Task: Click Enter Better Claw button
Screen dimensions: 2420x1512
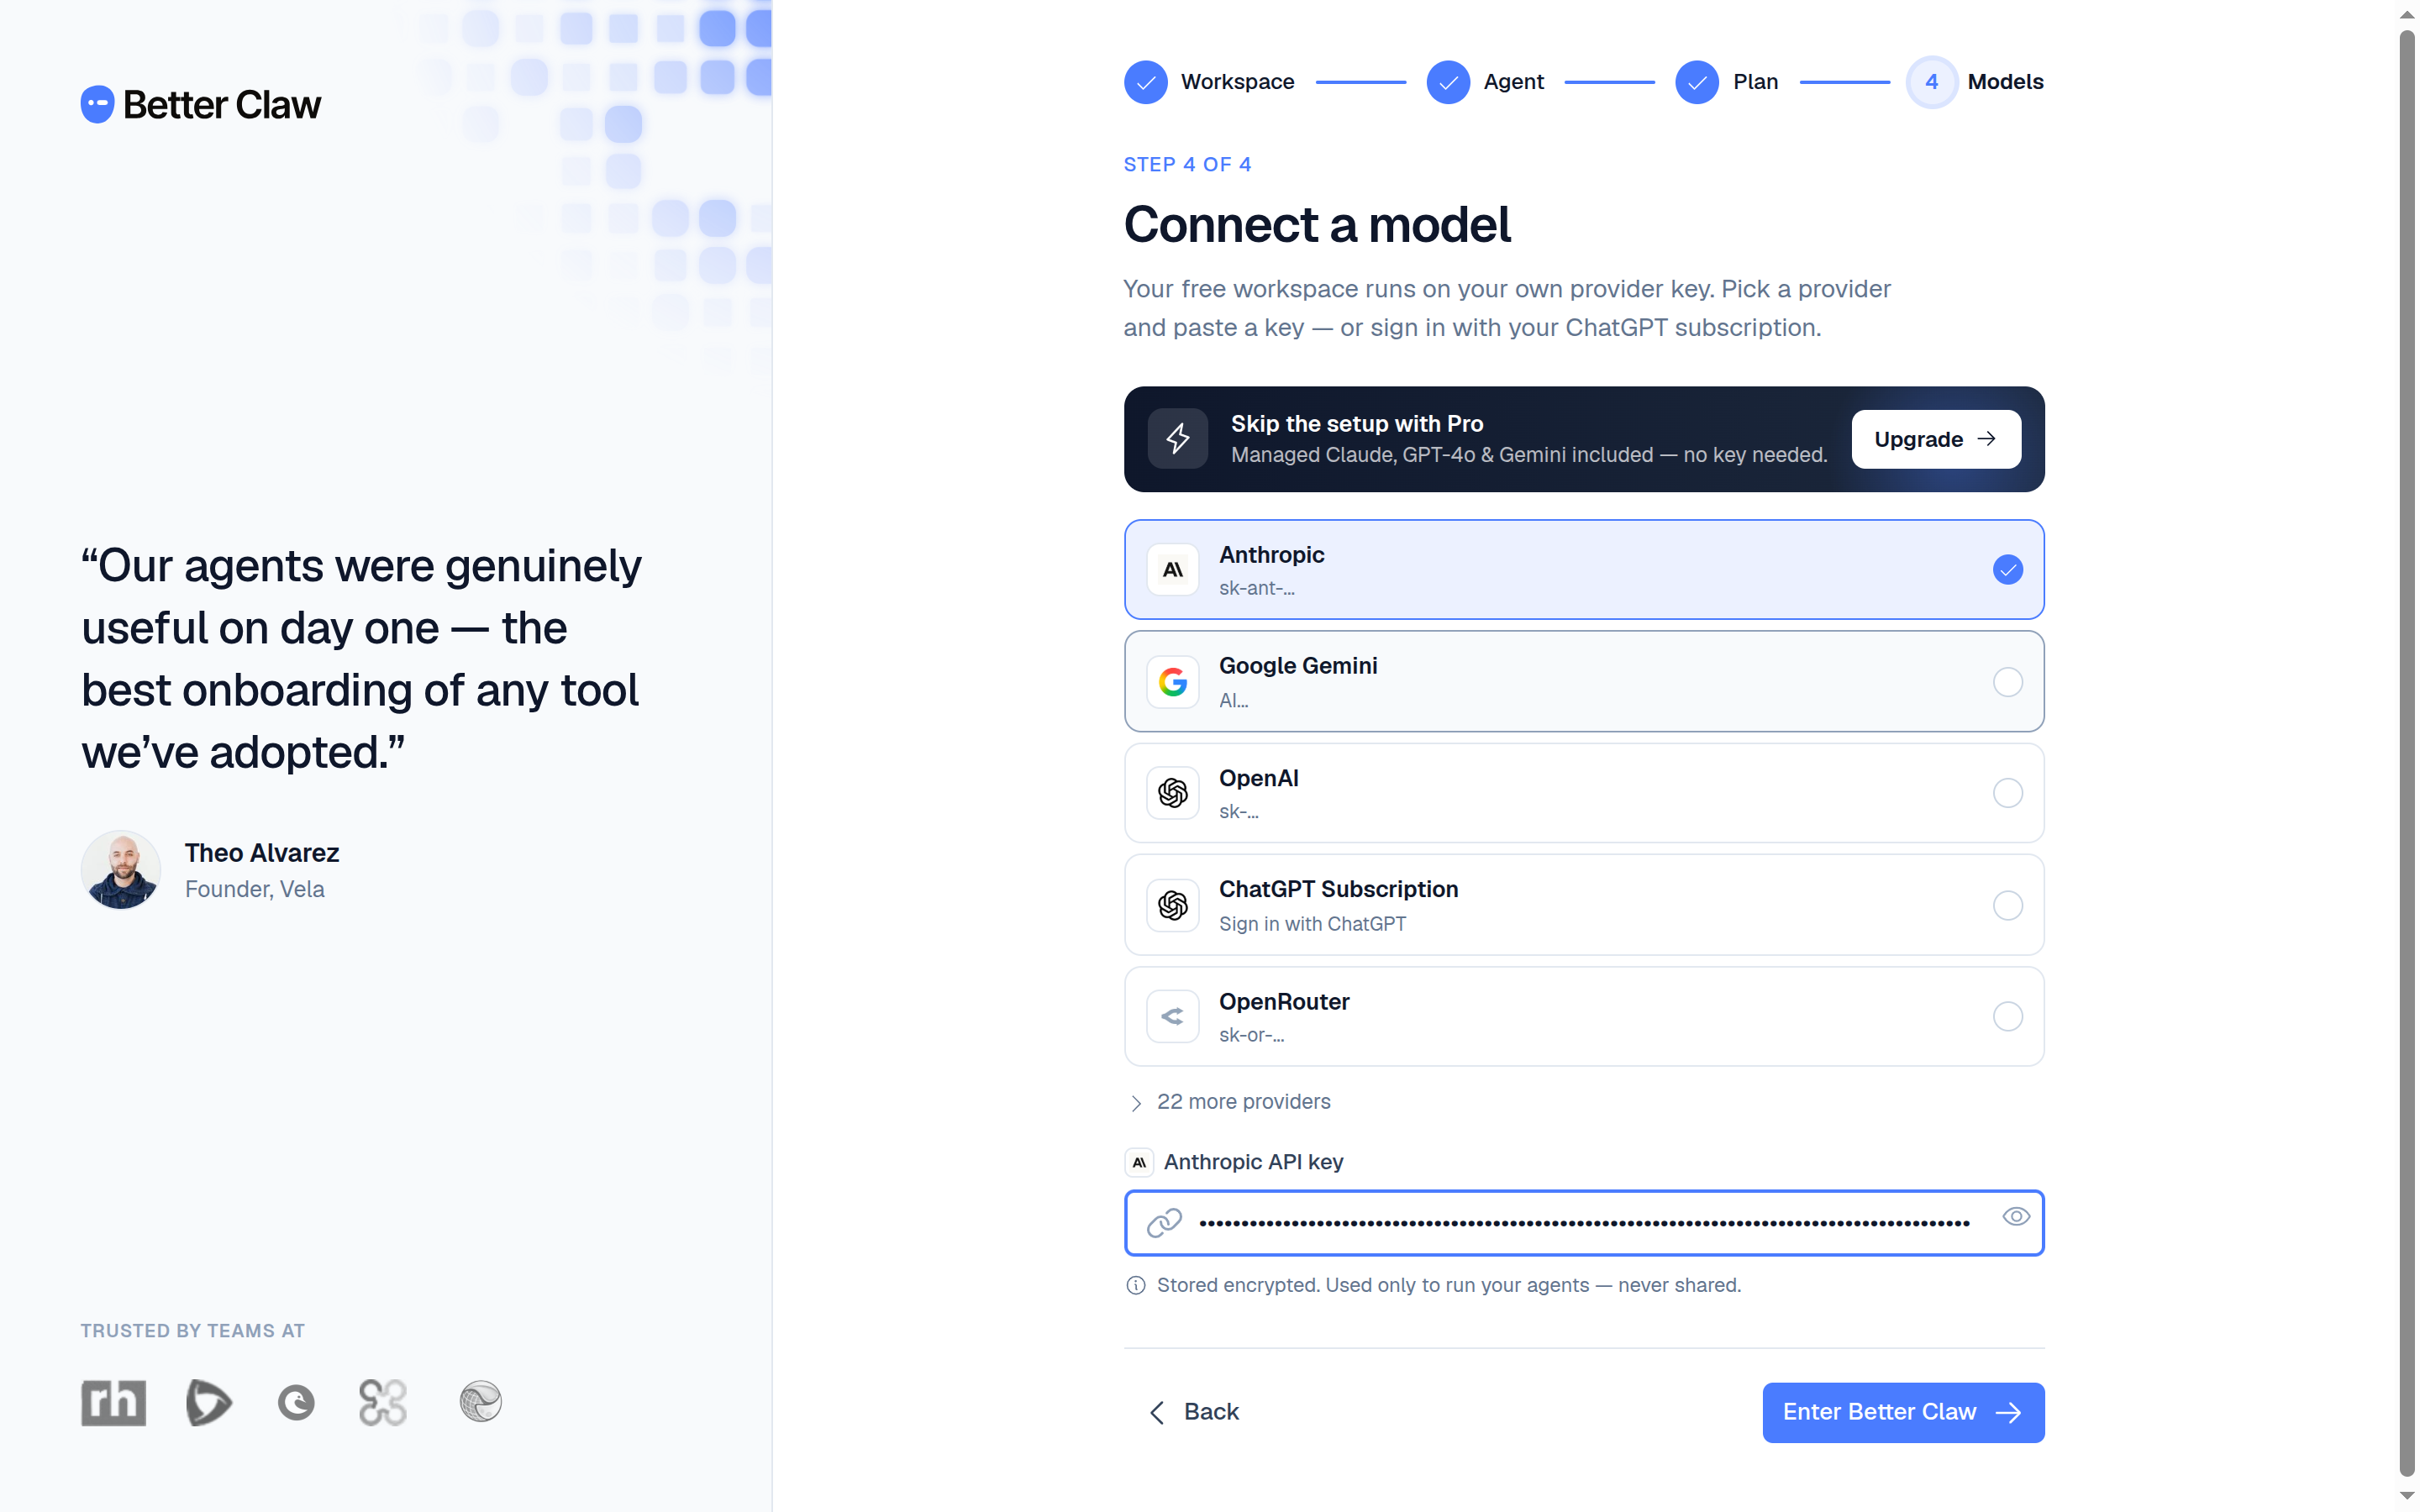Action: coord(1903,1412)
